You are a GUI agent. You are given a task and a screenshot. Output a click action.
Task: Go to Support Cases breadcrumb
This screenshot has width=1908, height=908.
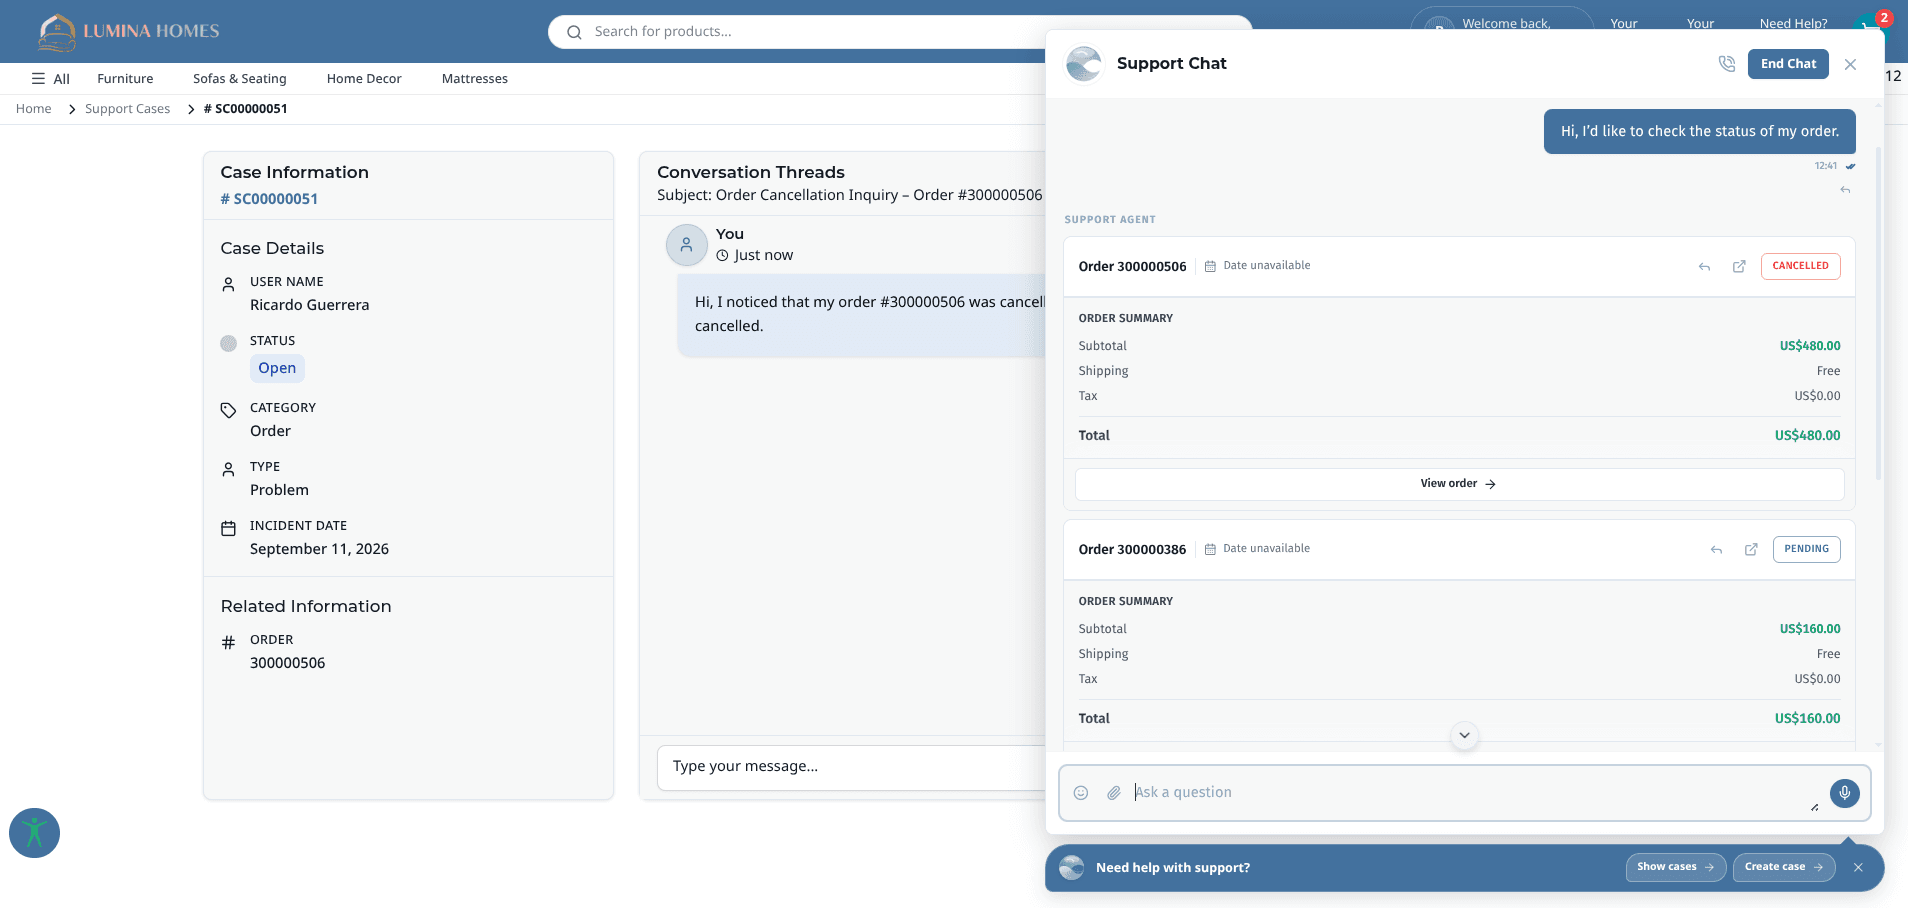[127, 109]
